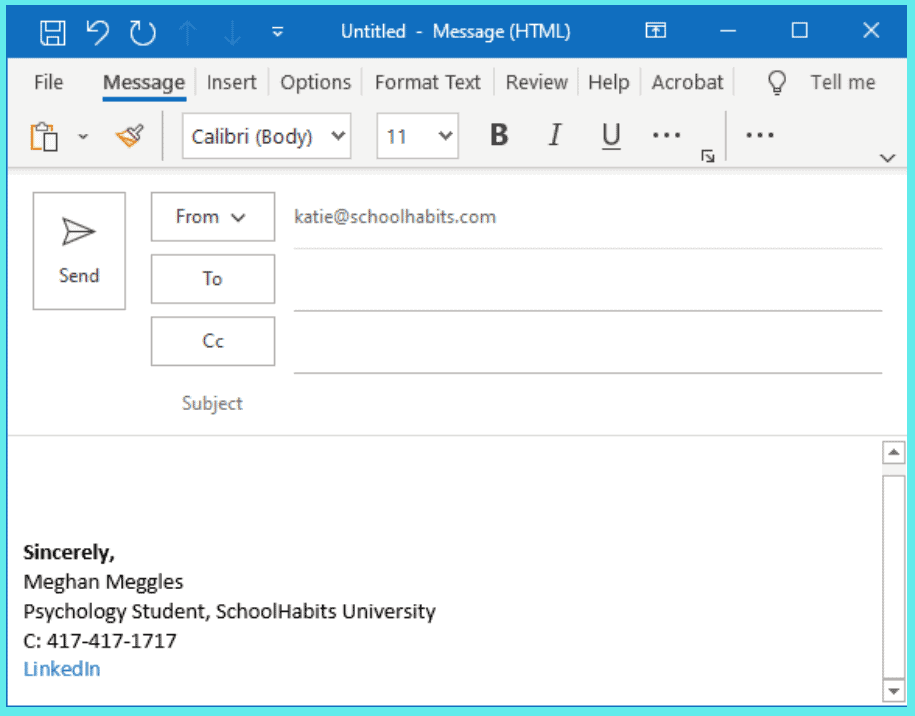Click the ribbon display options icon
The width and height of the screenshot is (915, 716).
pos(655,30)
